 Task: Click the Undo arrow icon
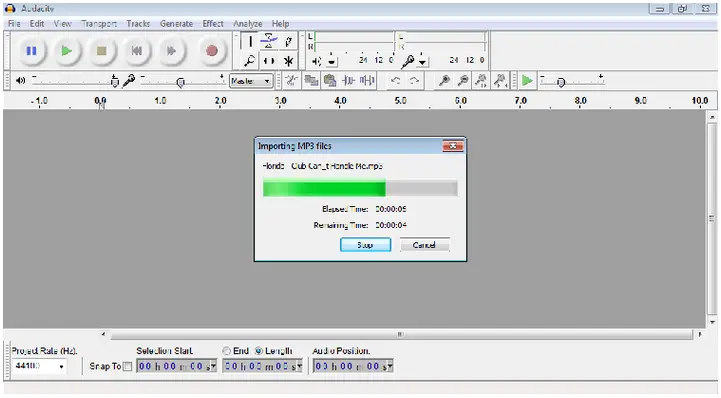[x=395, y=81]
